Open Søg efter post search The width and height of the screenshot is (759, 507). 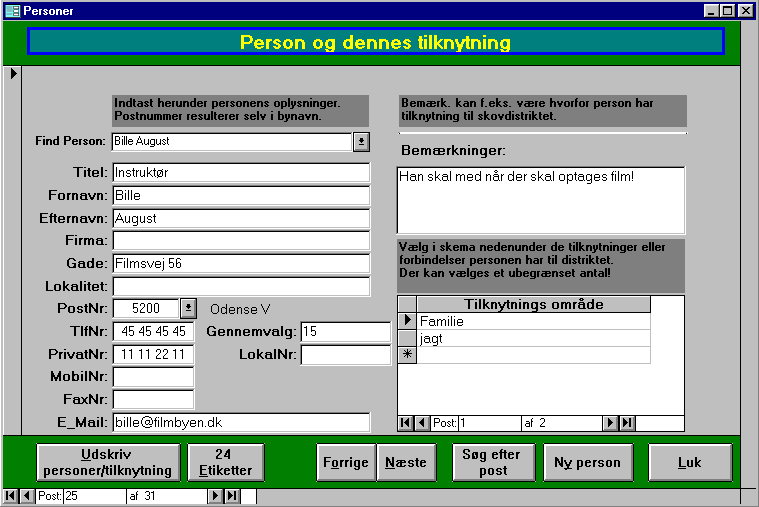click(492, 463)
